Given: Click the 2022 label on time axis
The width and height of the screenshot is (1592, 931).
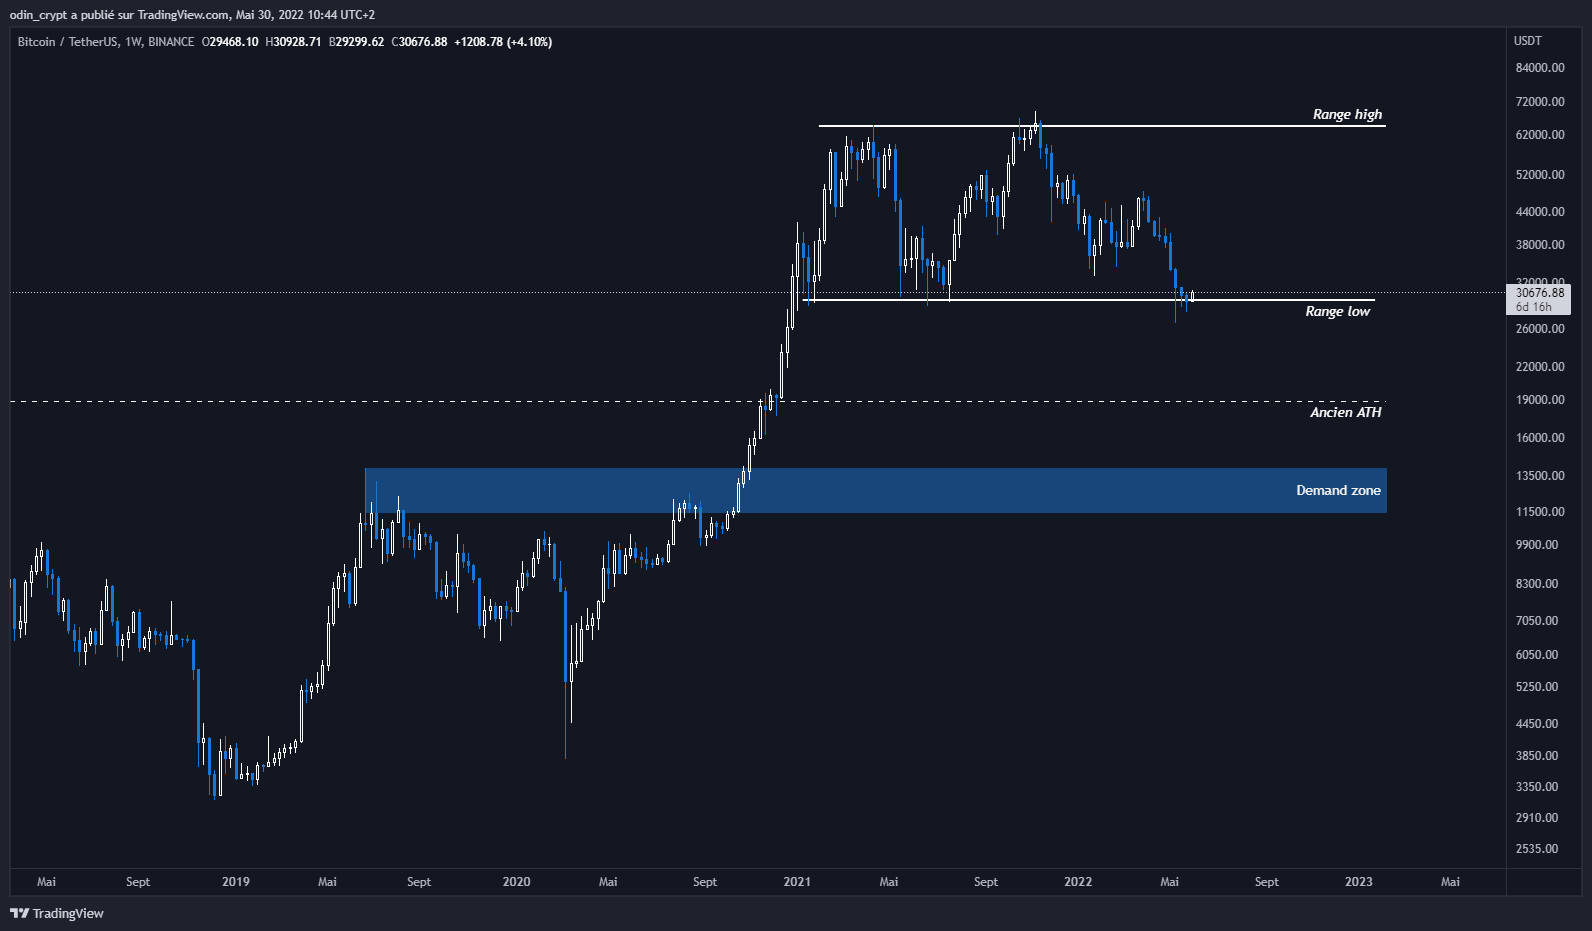Looking at the screenshot, I should [x=1078, y=882].
